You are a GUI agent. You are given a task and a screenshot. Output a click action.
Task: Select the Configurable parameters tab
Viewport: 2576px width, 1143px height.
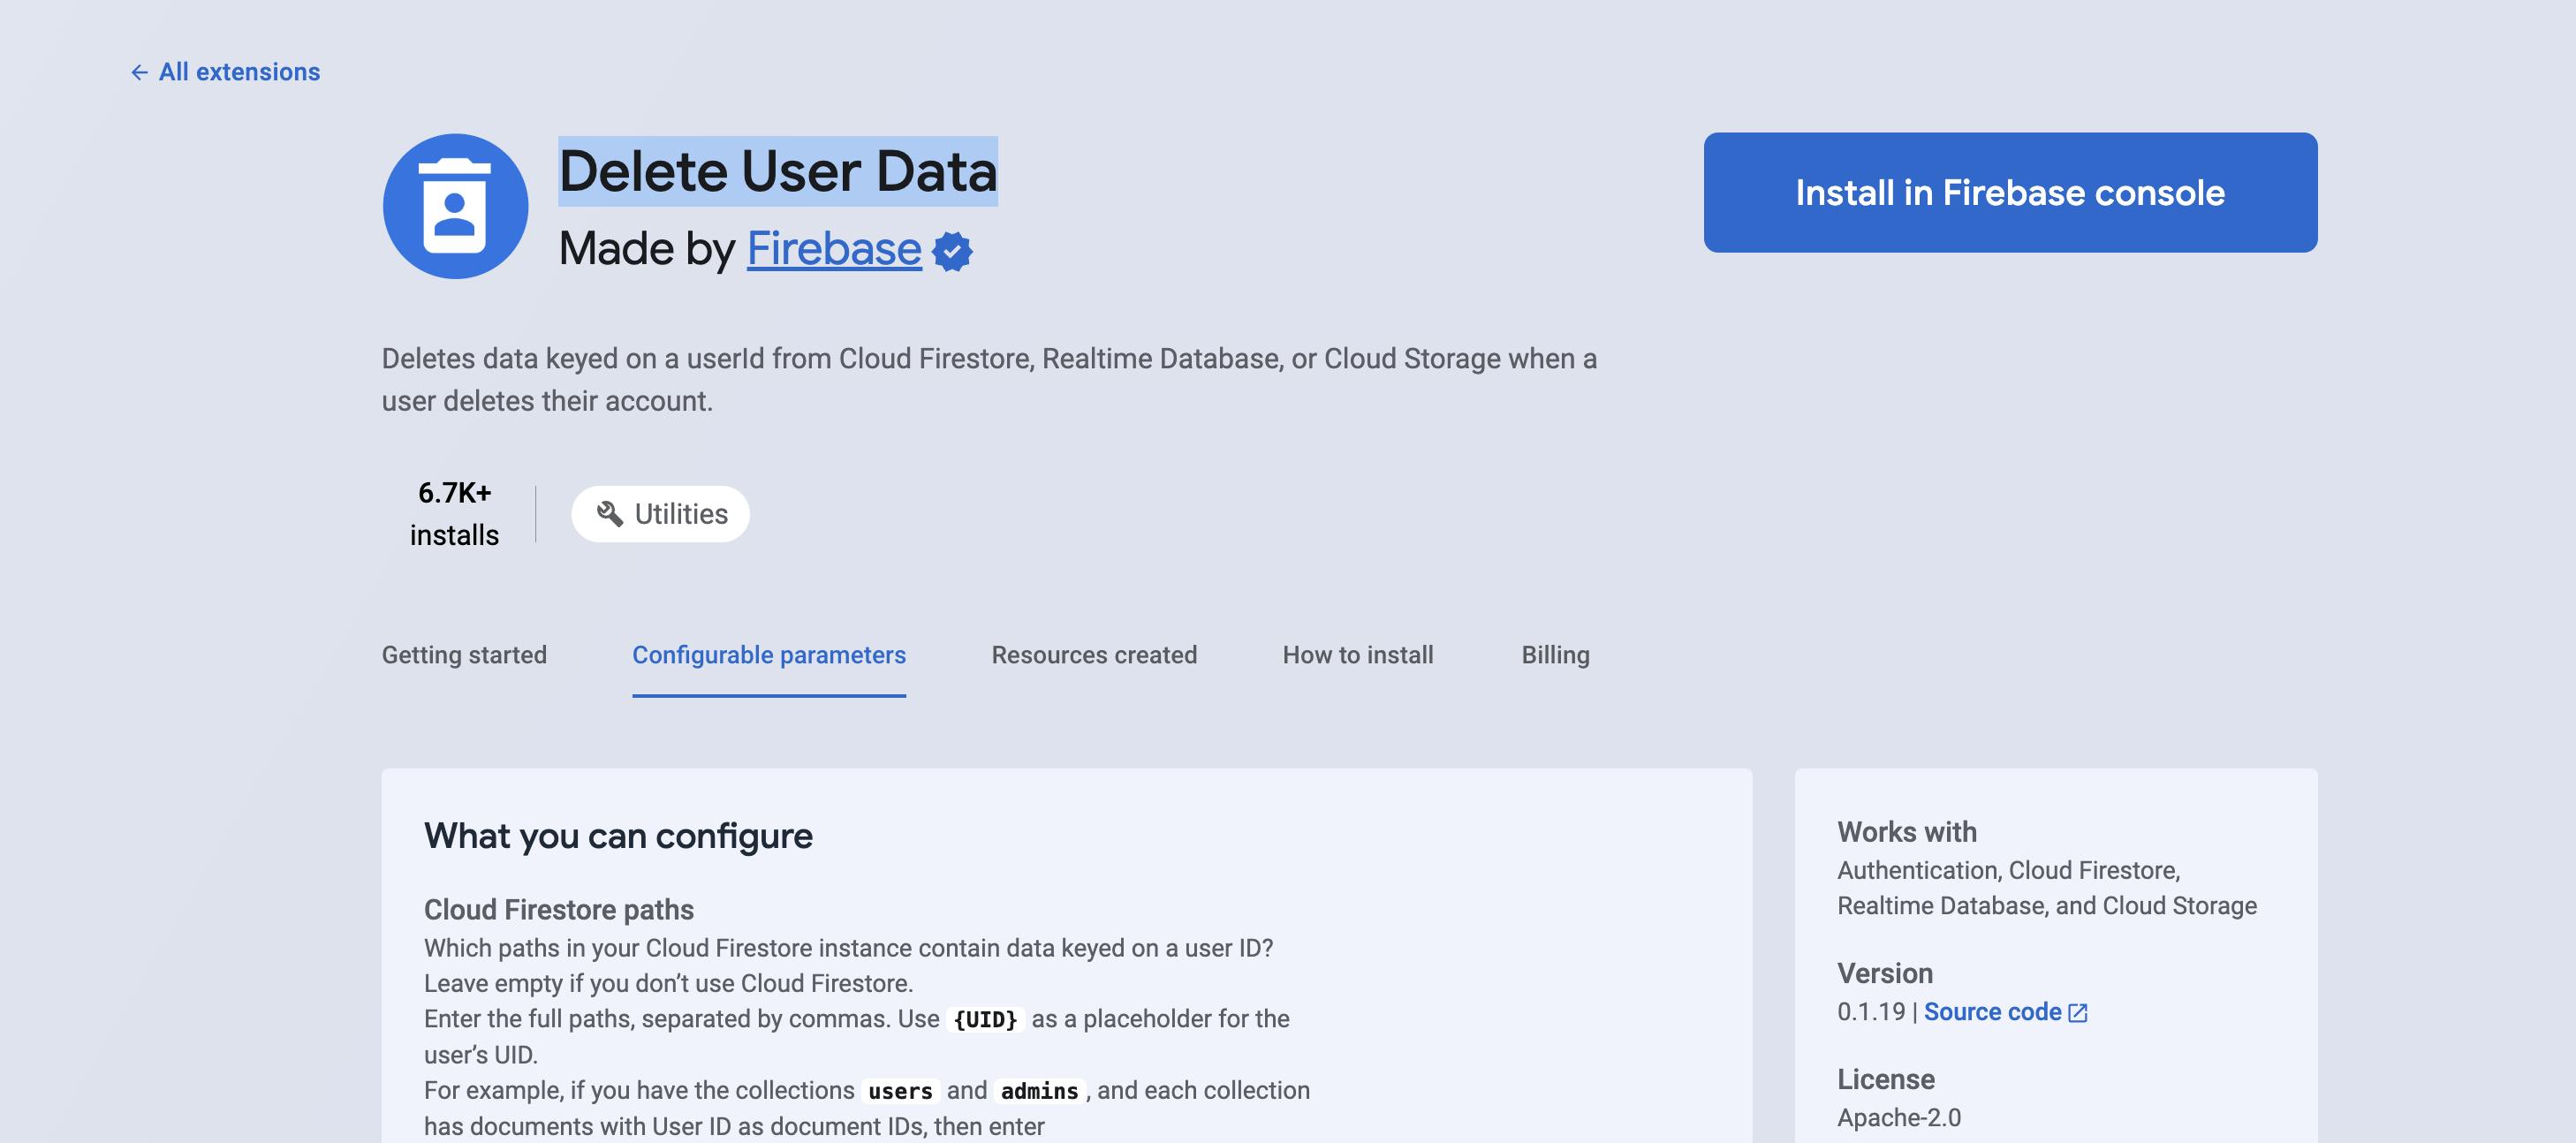[768, 655]
